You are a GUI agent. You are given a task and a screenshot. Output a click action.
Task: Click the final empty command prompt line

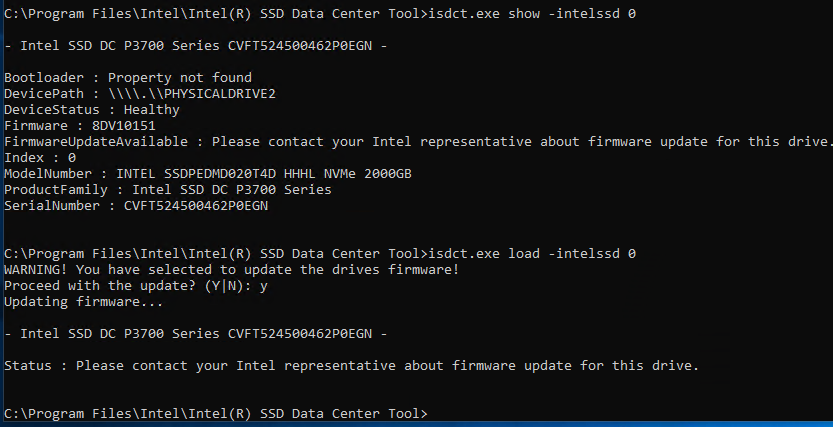(216, 414)
